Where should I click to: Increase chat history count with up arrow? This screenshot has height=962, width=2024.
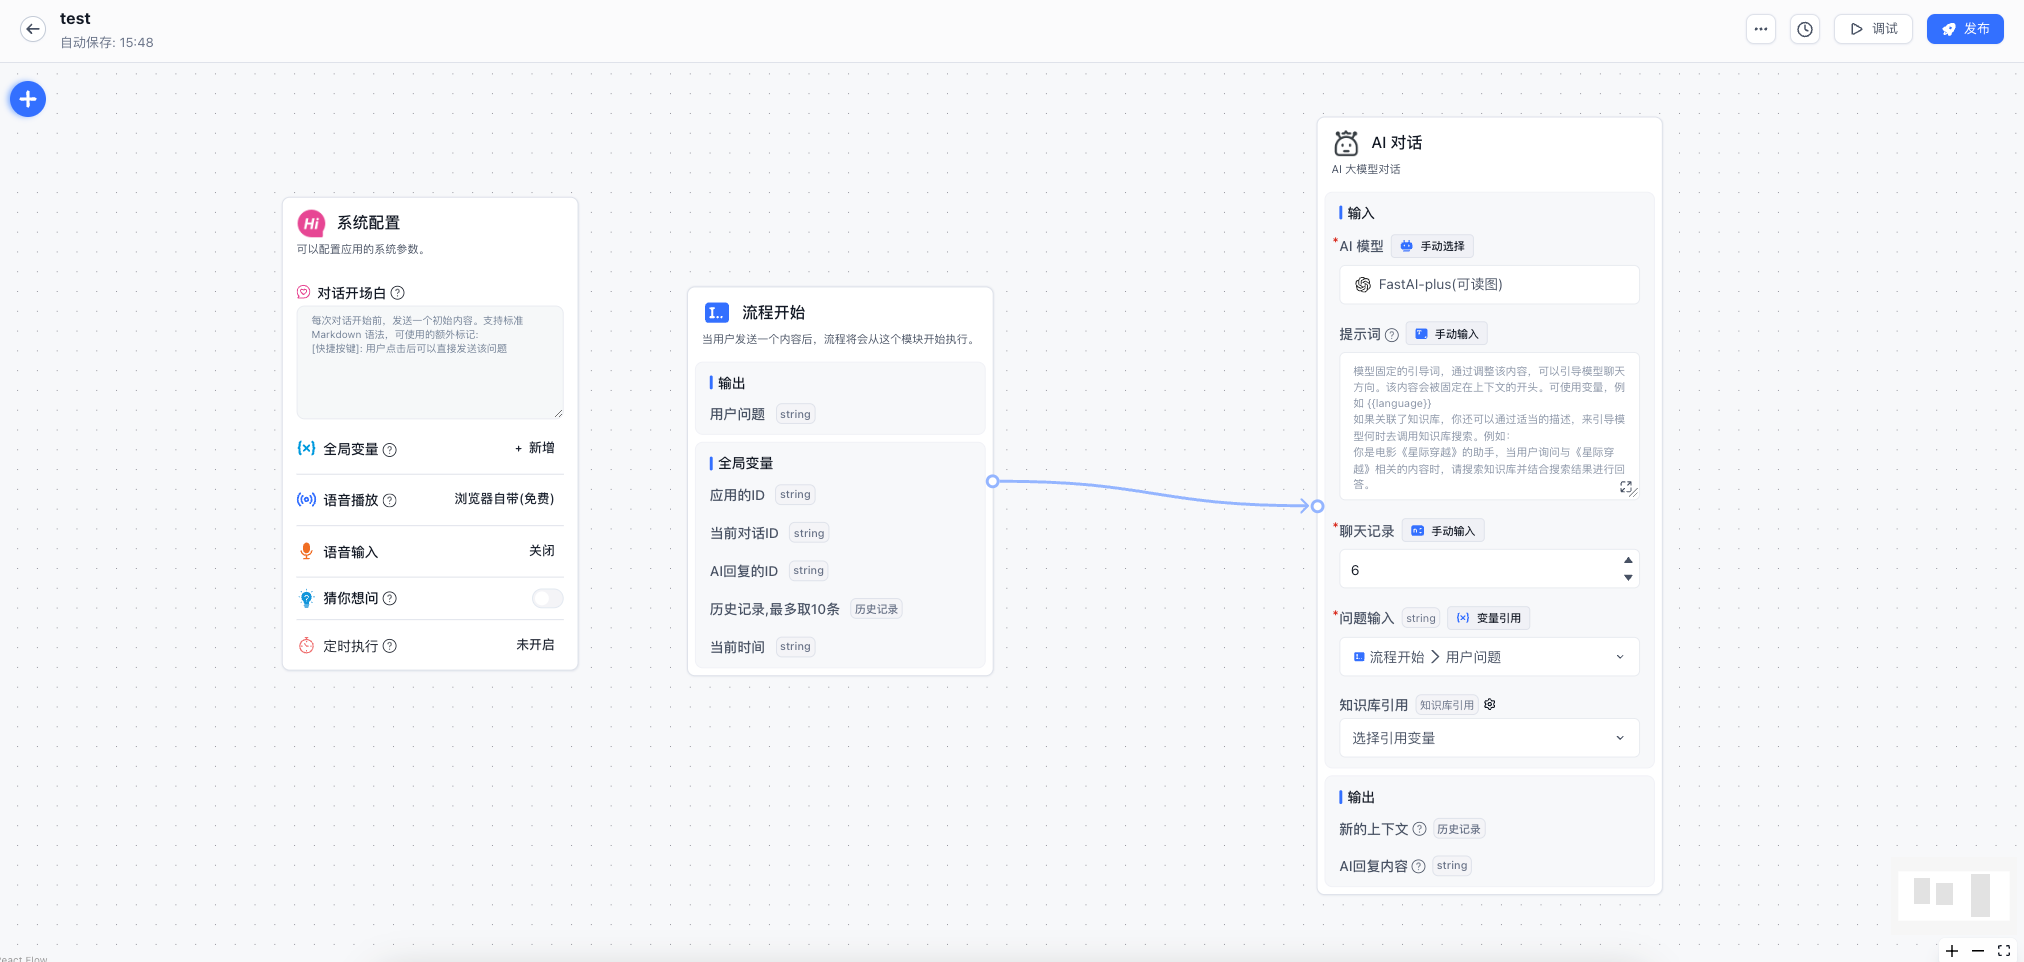tap(1628, 560)
